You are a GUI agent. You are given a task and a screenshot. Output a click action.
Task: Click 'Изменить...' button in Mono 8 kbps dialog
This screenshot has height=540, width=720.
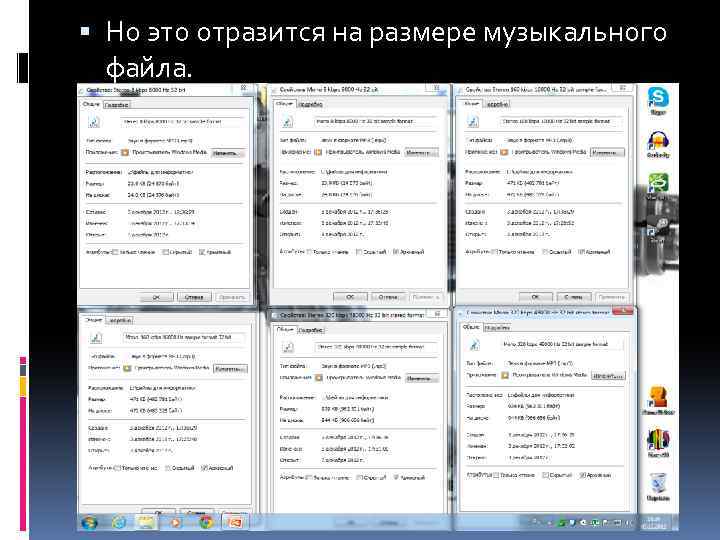pyautogui.click(x=421, y=152)
